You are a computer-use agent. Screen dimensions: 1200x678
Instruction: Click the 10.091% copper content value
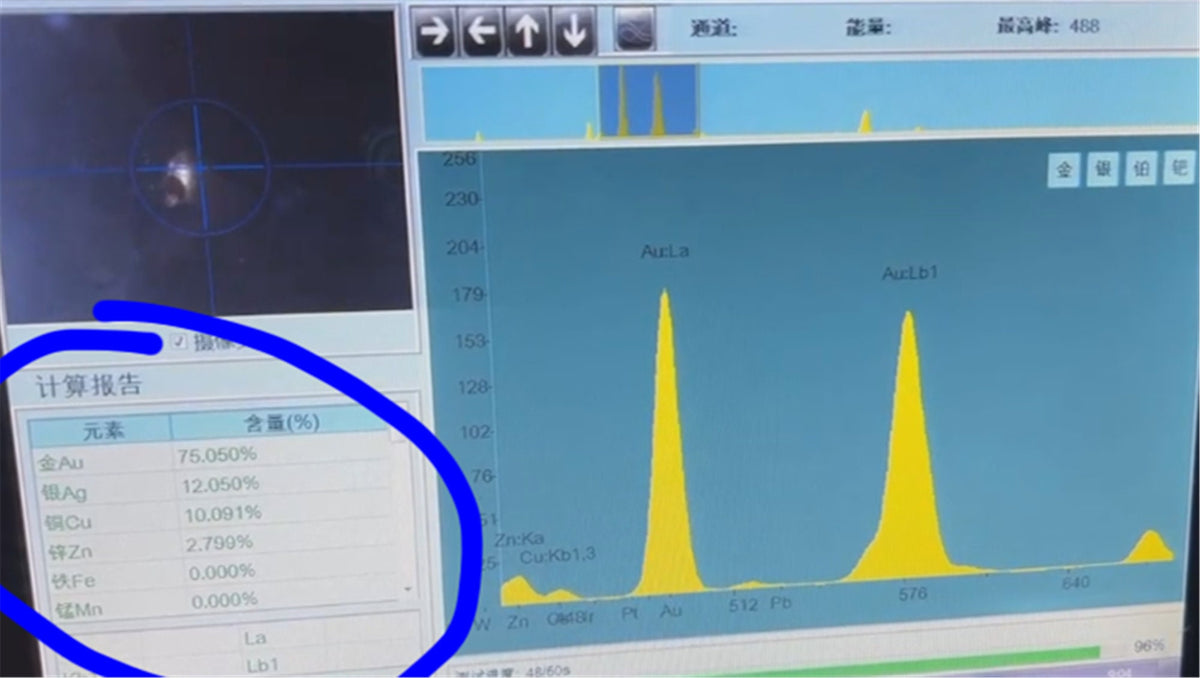pyautogui.click(x=223, y=513)
